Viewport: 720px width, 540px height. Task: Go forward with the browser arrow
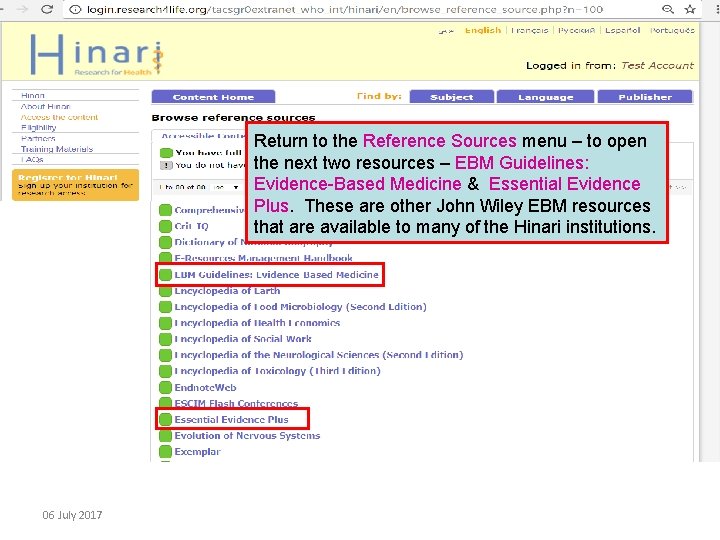(x=22, y=9)
